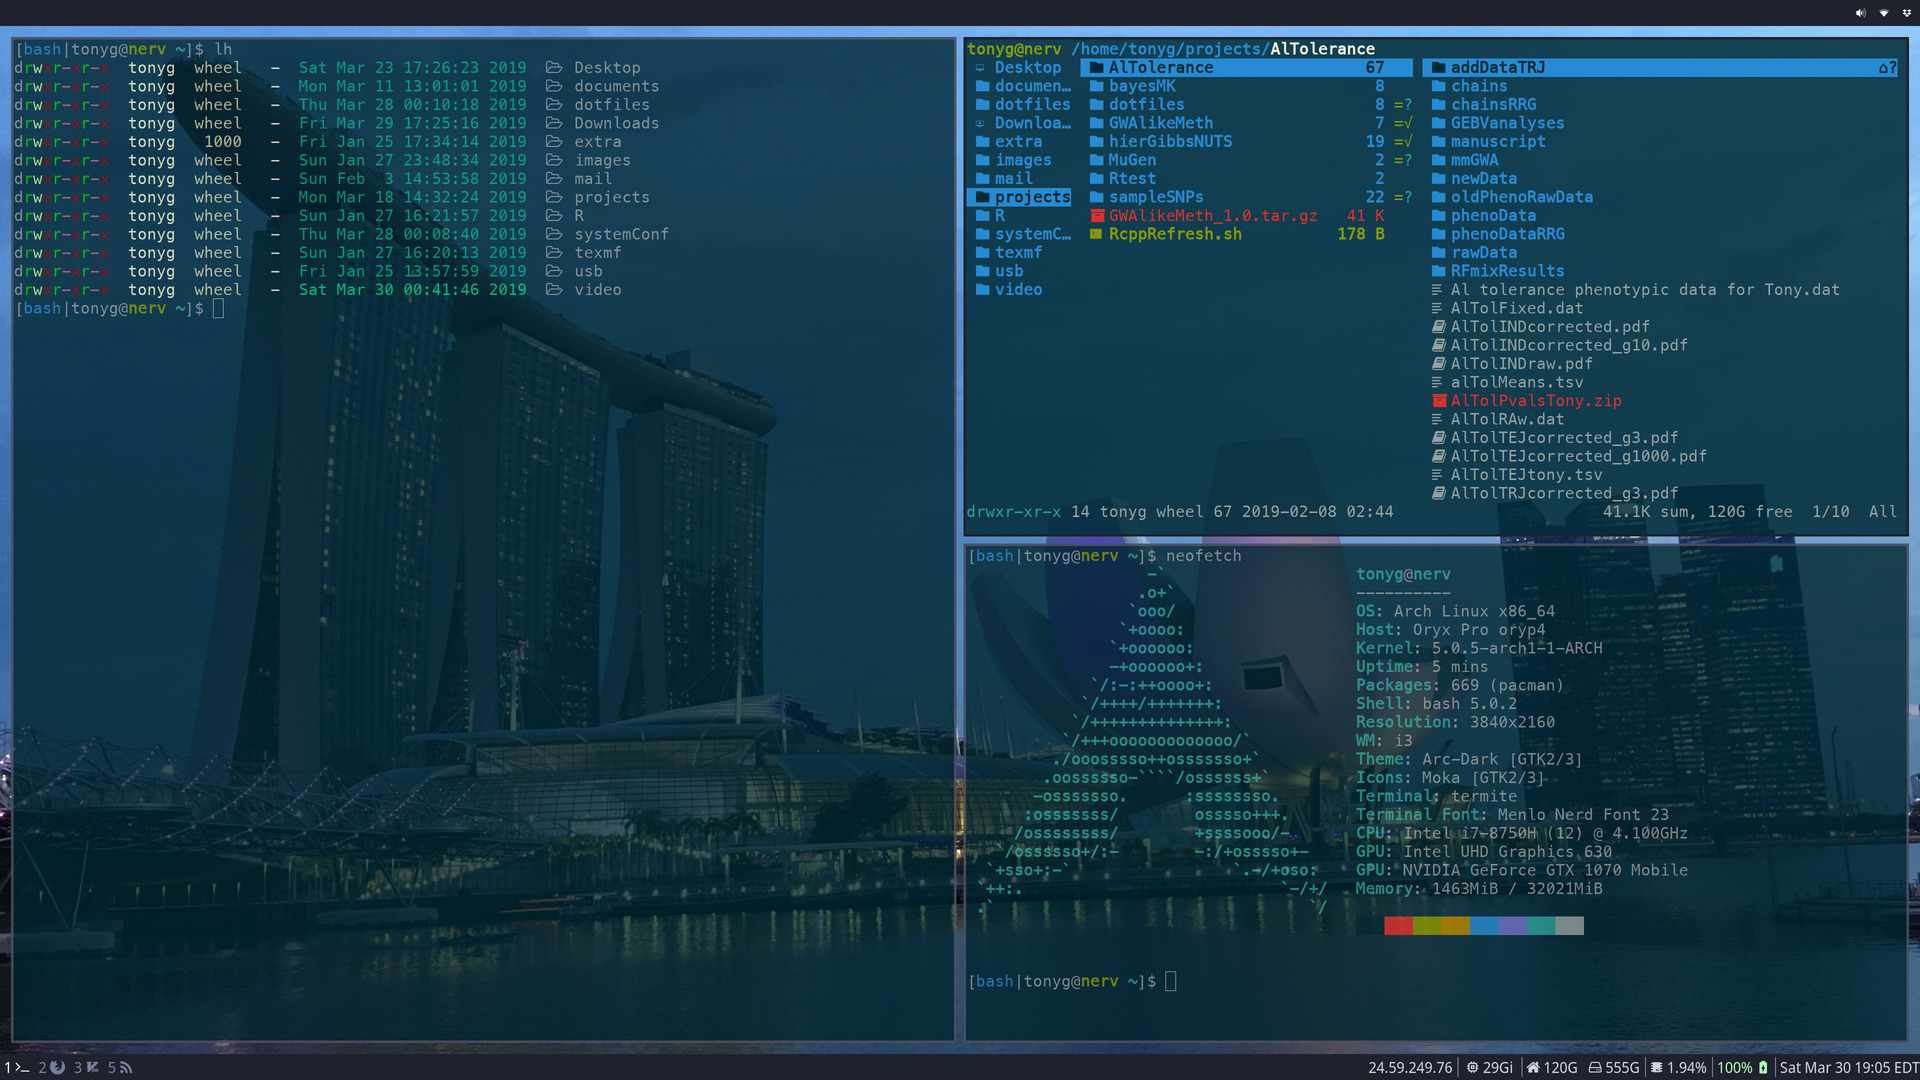1920x1080 pixels.
Task: Open the Wi-Fi network tray icon
Action: tap(1884, 13)
